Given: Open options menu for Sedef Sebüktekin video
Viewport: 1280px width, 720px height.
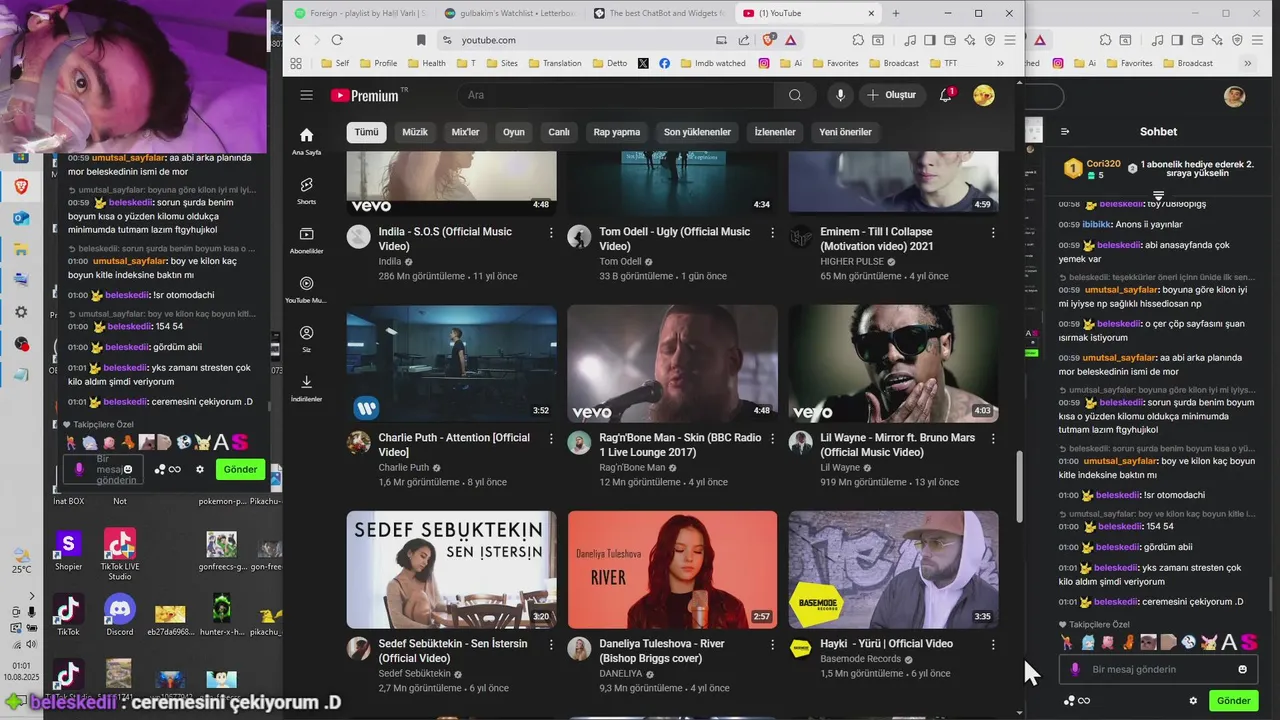Looking at the screenshot, I should [551, 644].
